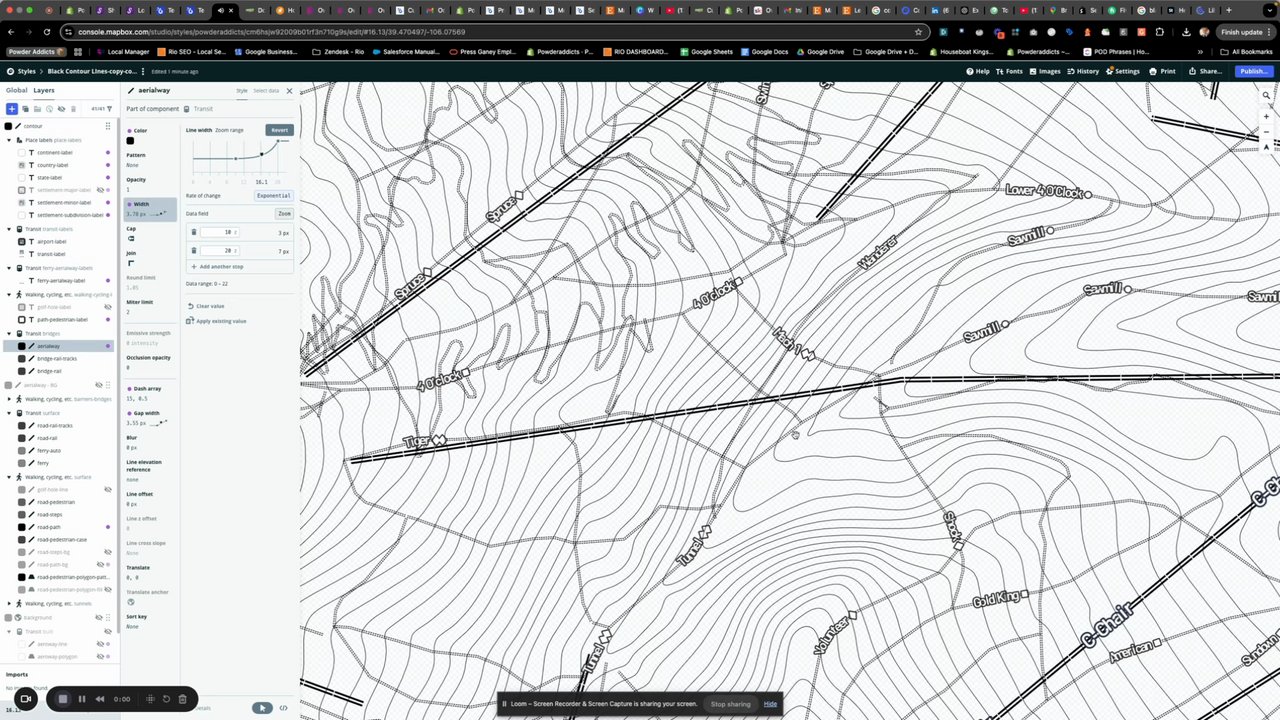This screenshot has width=1280, height=720.
Task: Stop the Loom recording
Action: (x=62, y=699)
